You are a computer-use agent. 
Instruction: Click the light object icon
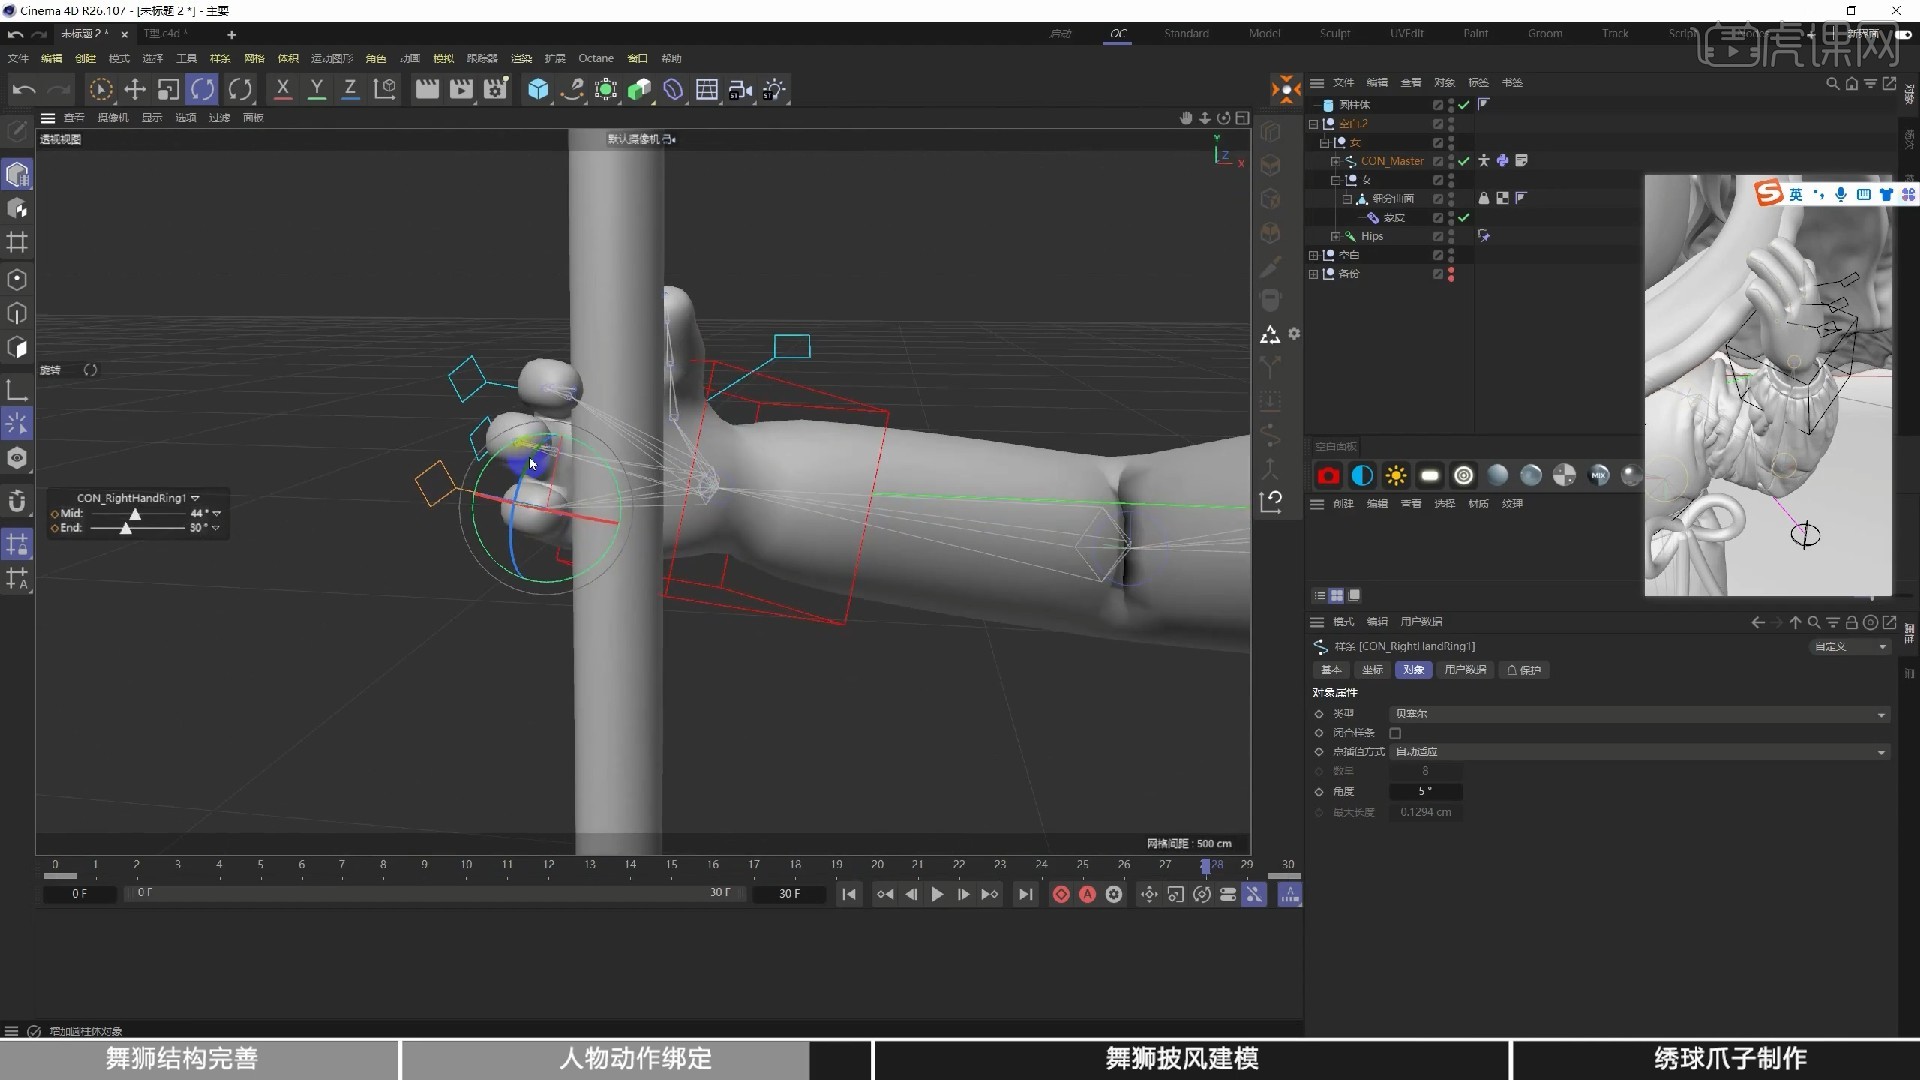click(x=775, y=90)
